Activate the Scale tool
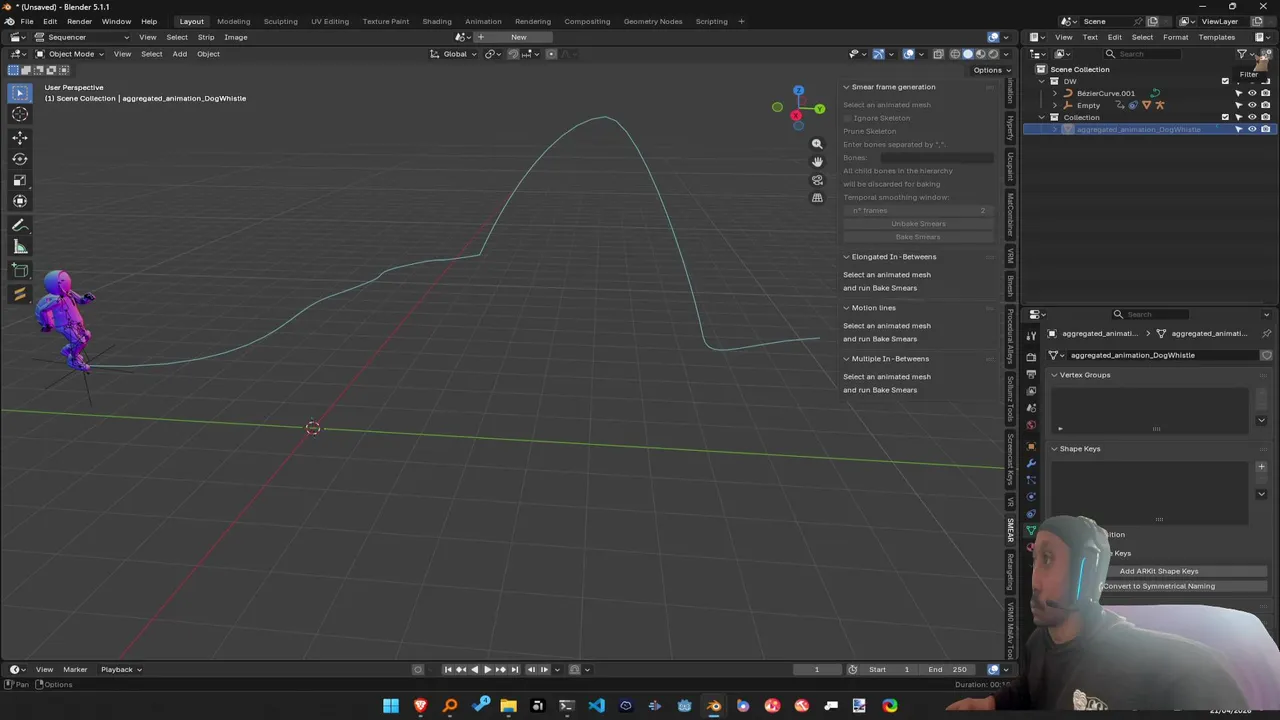Screen dimensions: 1280x720 pyautogui.click(x=20, y=181)
